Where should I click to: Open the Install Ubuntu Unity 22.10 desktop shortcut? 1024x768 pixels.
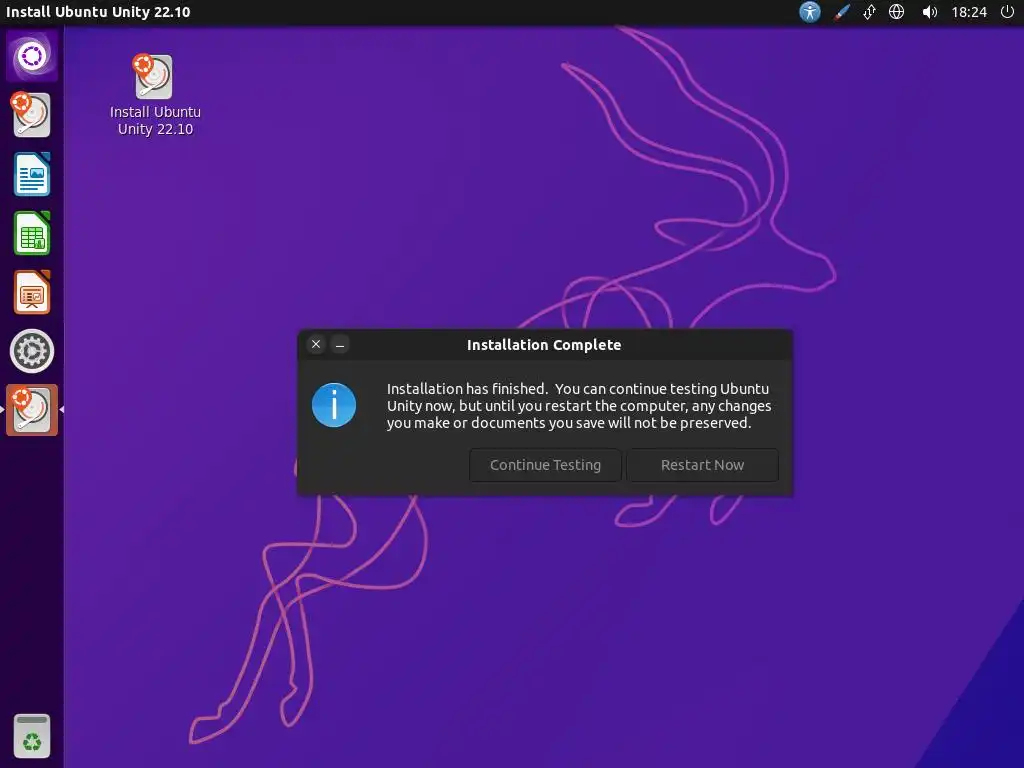pyautogui.click(x=155, y=95)
